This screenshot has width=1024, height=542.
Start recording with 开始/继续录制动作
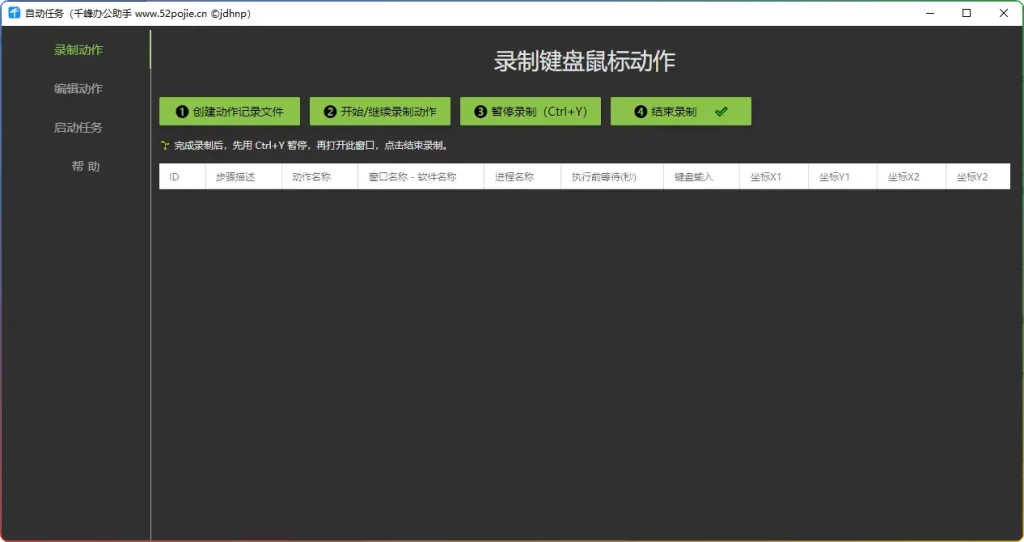380,112
